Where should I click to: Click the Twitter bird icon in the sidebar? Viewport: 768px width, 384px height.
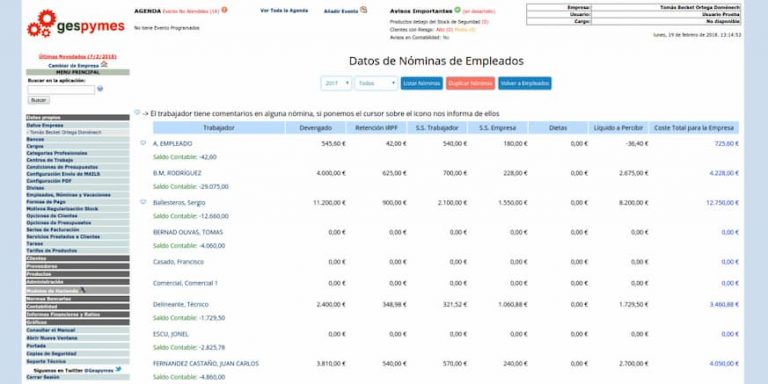[118, 369]
